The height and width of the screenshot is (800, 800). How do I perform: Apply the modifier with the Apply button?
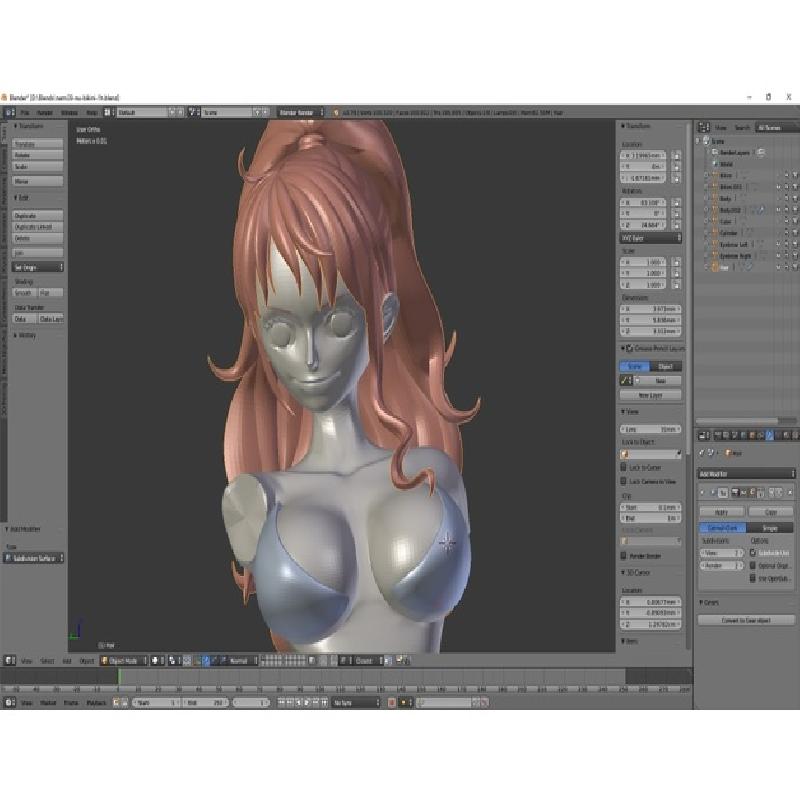(721, 512)
